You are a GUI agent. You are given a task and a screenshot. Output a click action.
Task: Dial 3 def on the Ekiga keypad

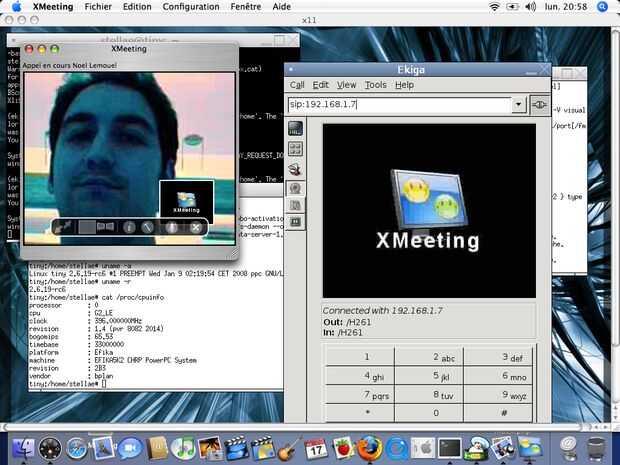click(x=498, y=357)
